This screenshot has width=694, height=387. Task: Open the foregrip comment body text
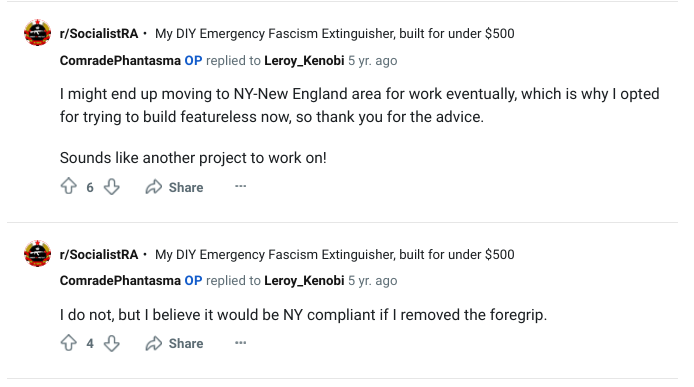[x=303, y=315]
